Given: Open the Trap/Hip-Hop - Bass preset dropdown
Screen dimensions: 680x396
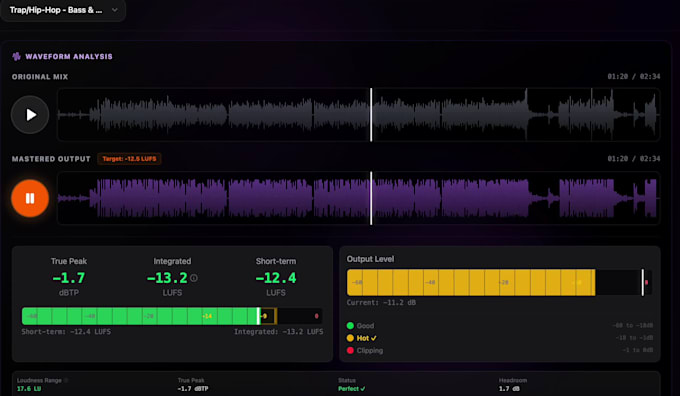Looking at the screenshot, I should tap(63, 10).
